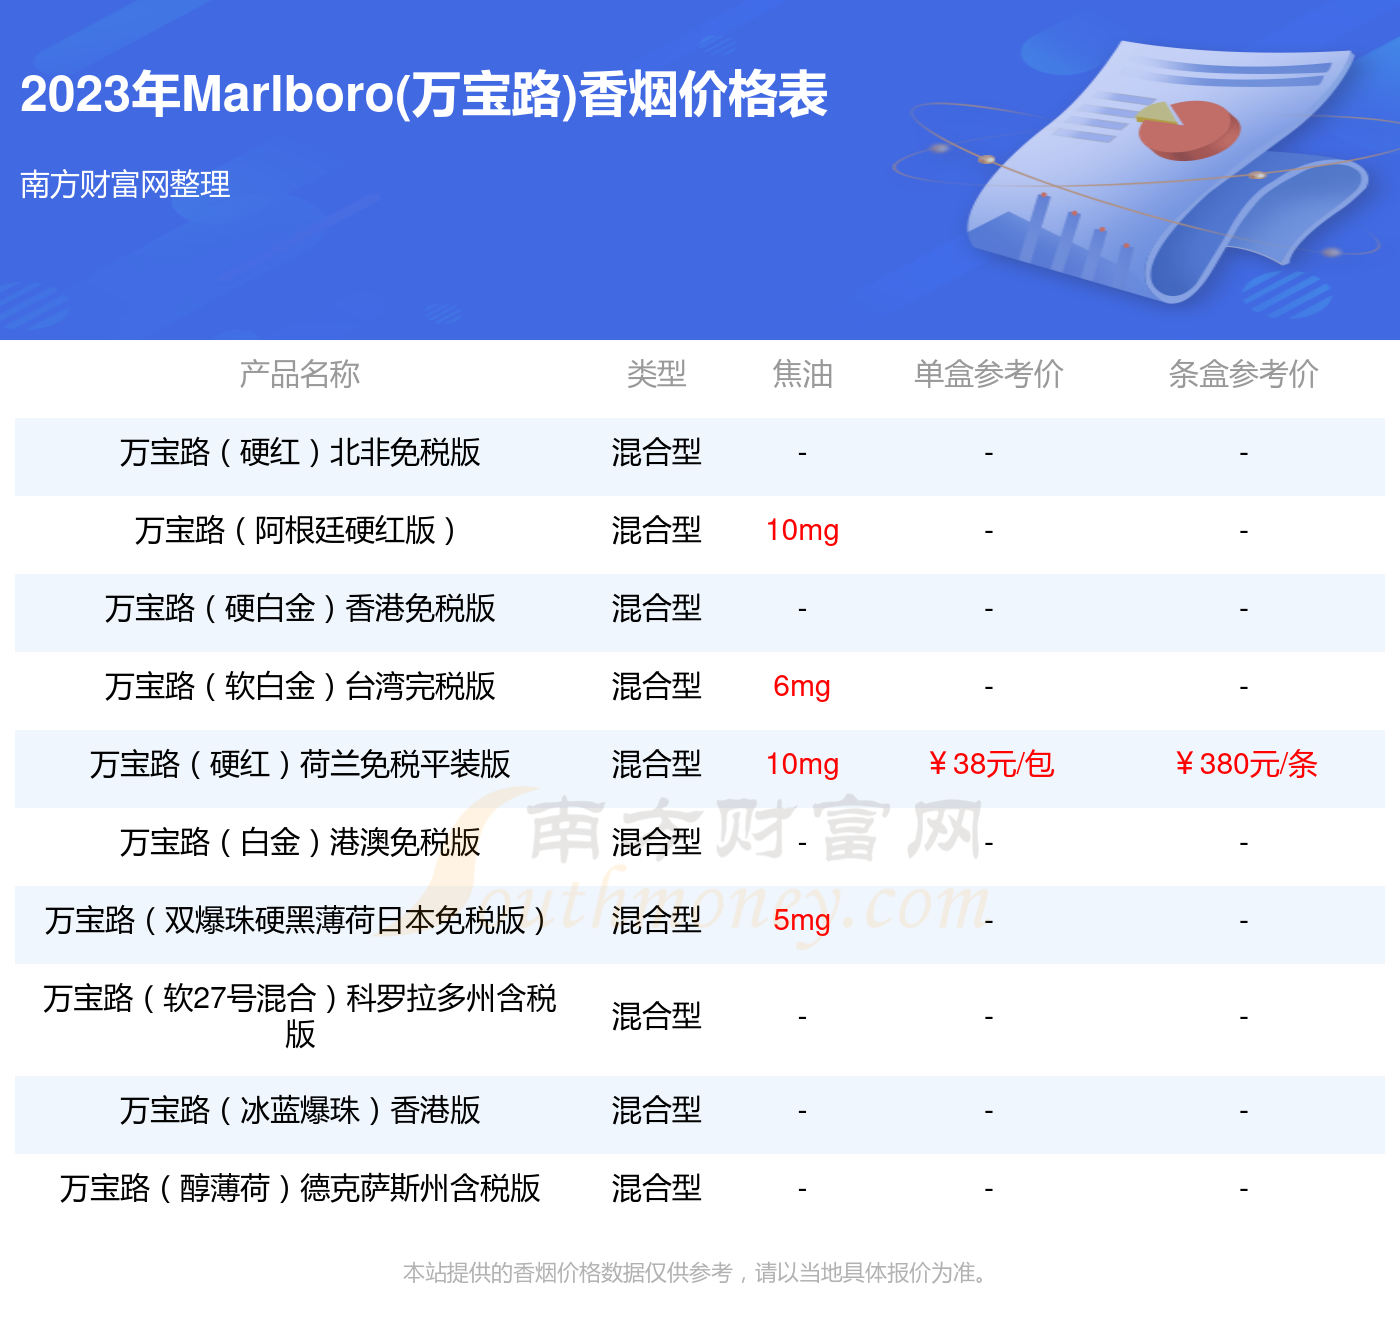Image resolution: width=1400 pixels, height=1318 pixels.
Task: Select 万宝路（白金）港澳免税版 product name
Action: [x=300, y=842]
